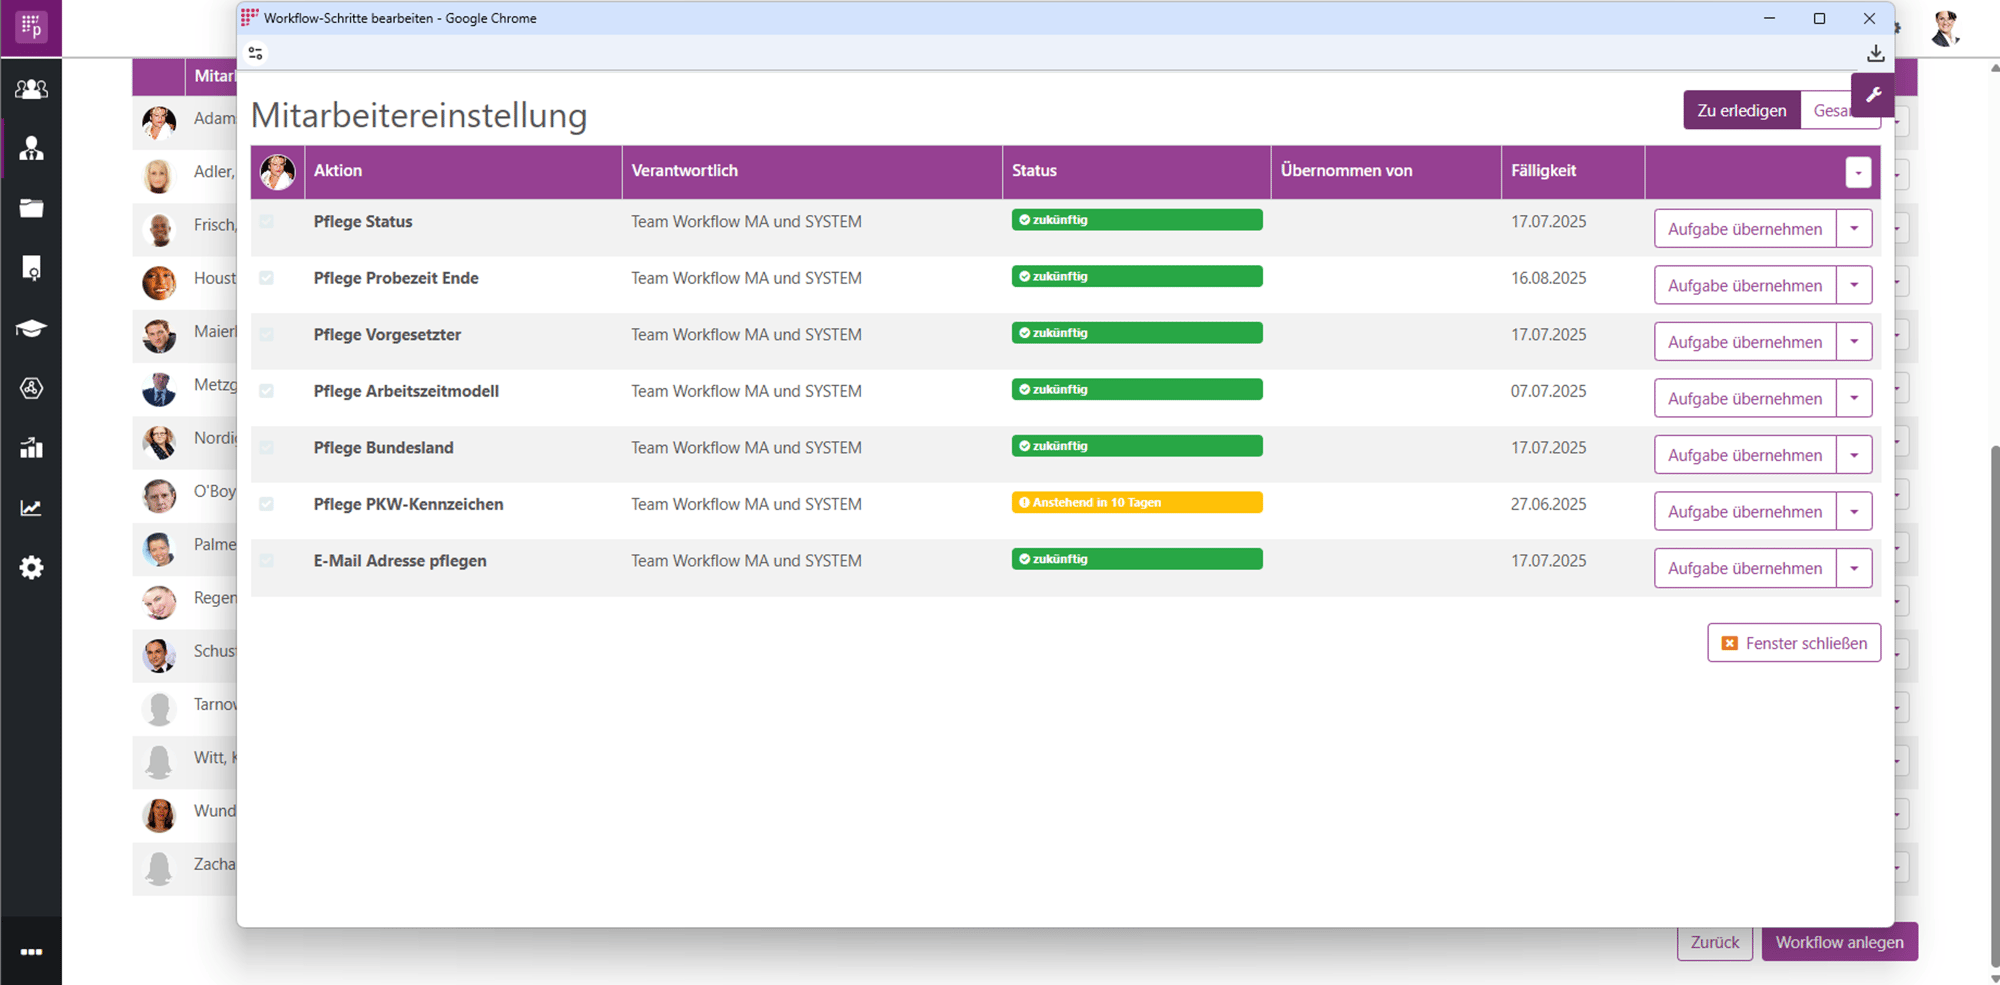Click the line chart analytics icon
Viewport: 2000px width, 985px height.
coord(31,508)
